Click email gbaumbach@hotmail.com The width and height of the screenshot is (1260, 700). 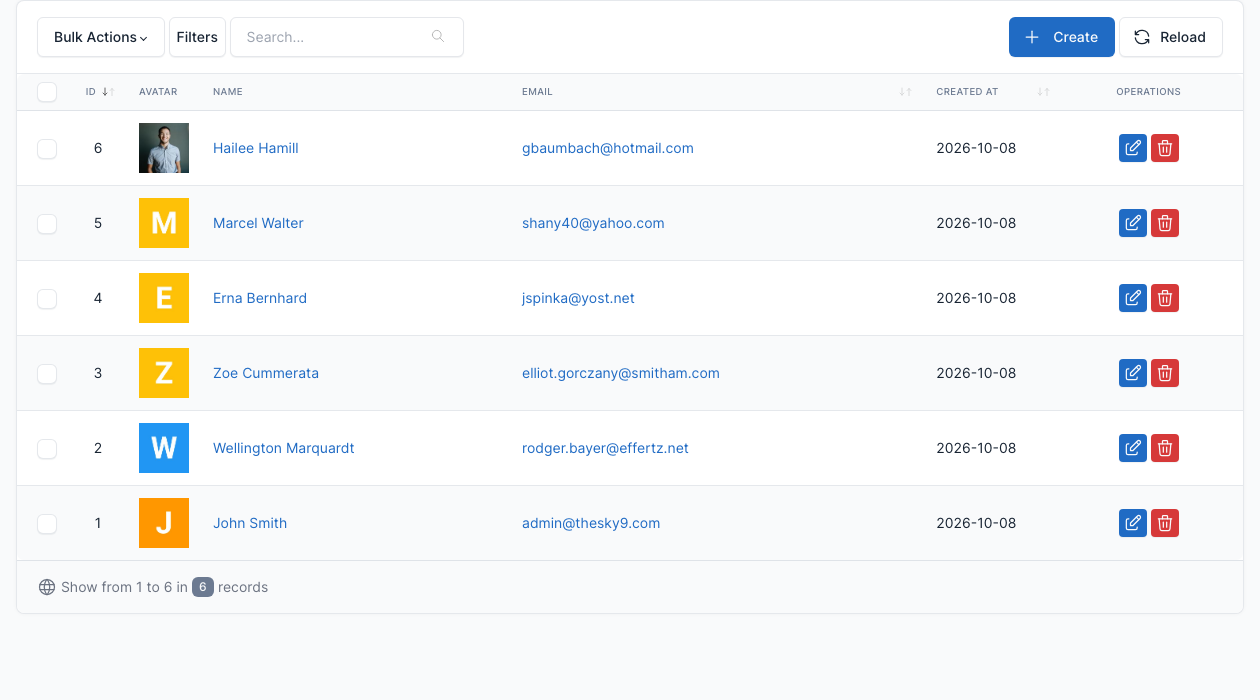(x=608, y=148)
